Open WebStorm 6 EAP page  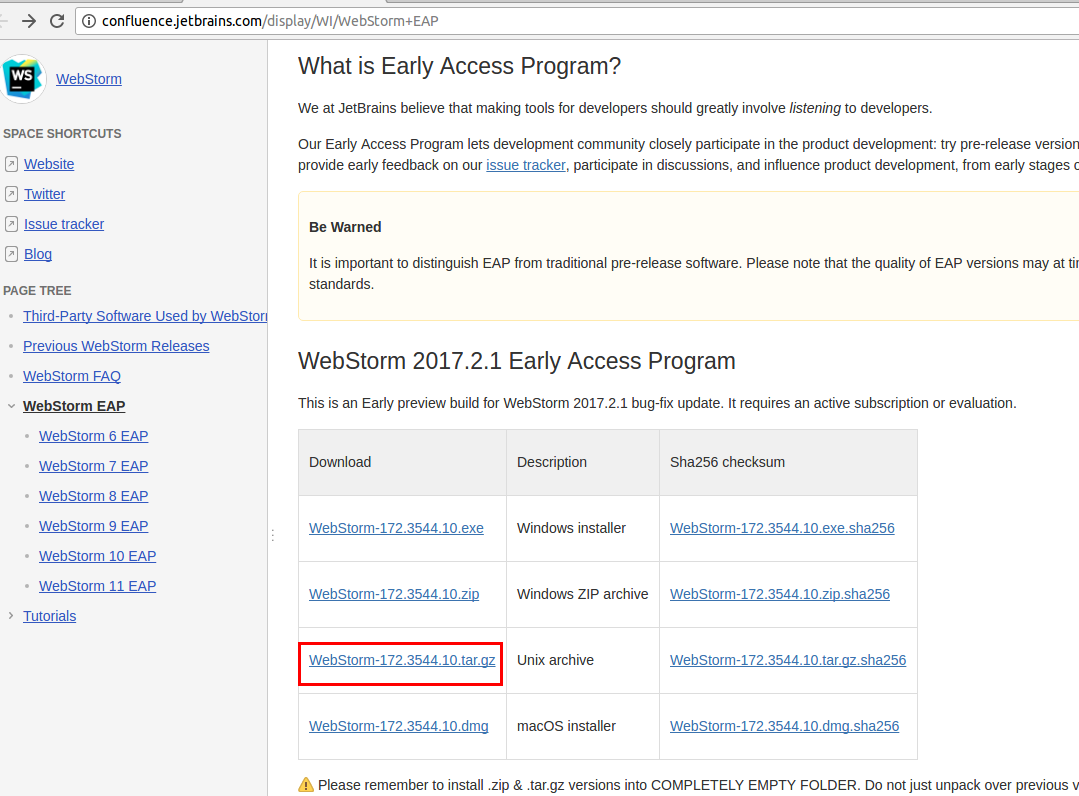coord(94,436)
